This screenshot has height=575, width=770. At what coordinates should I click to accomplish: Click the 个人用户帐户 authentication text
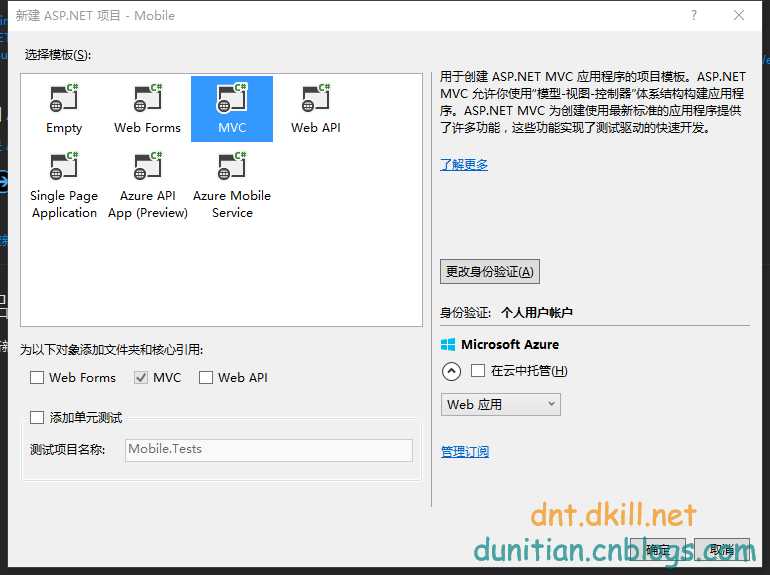[537, 313]
